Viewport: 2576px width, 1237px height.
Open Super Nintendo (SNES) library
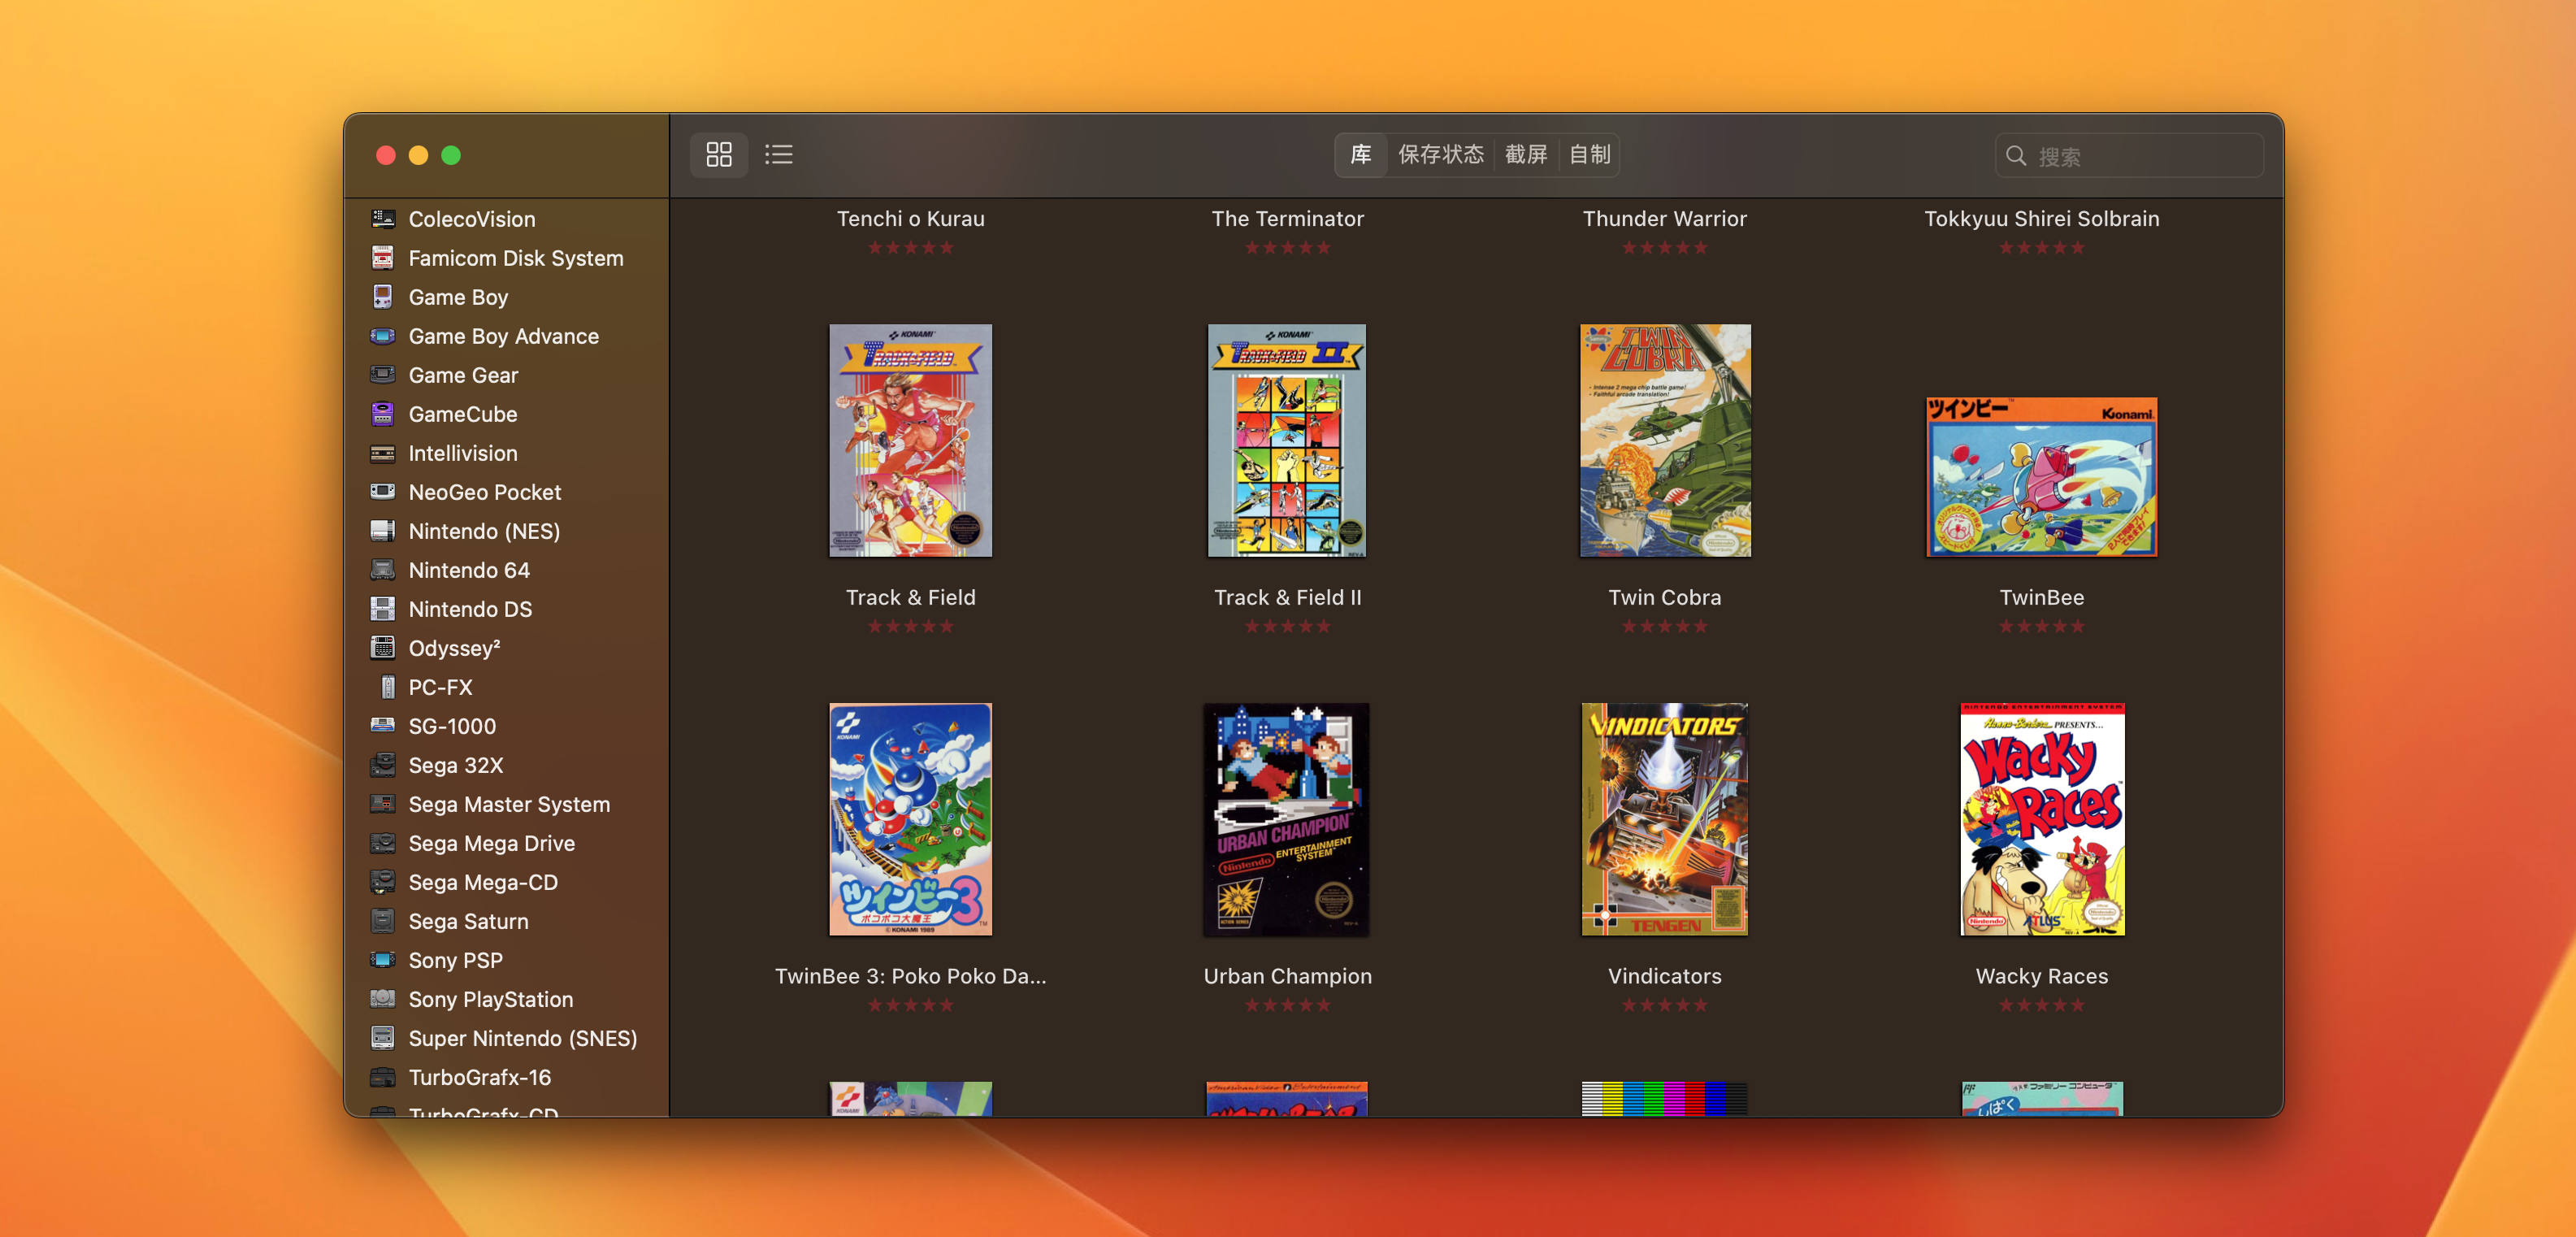click(522, 1038)
